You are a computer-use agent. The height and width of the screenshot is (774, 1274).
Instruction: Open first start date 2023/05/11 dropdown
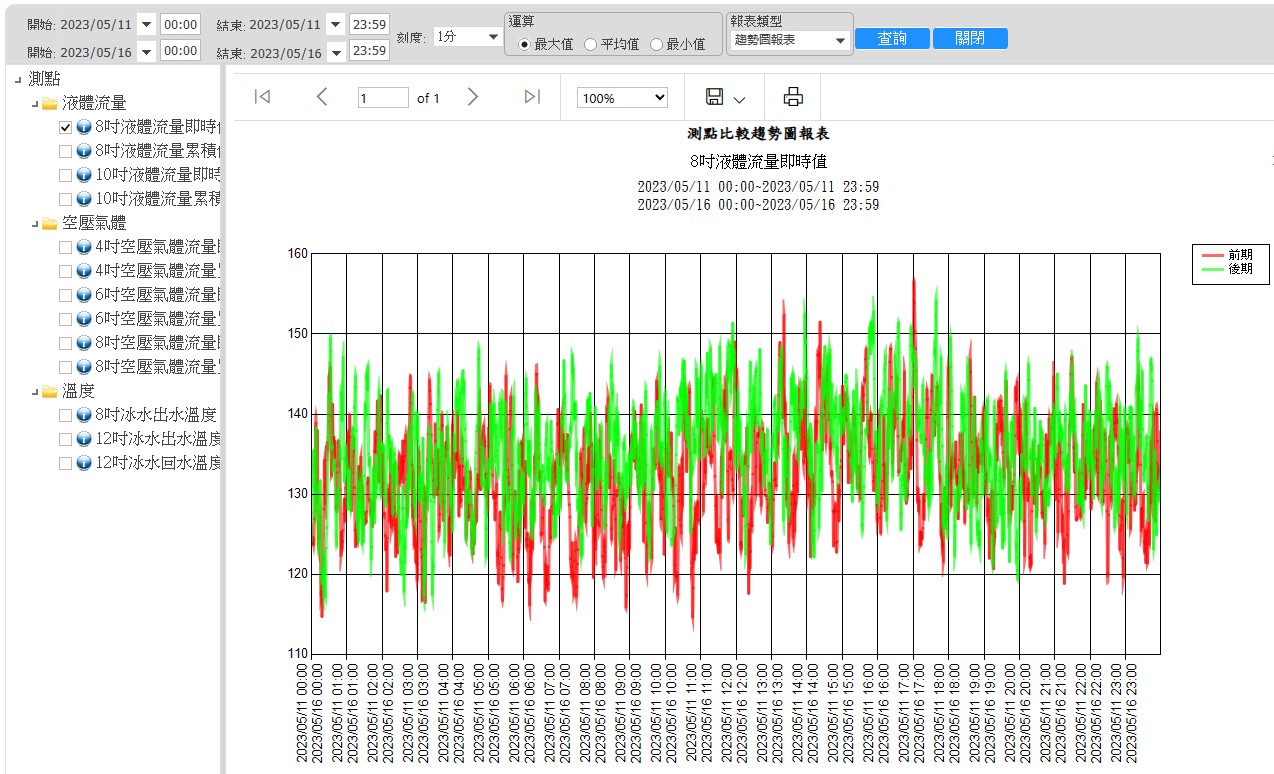coord(145,24)
